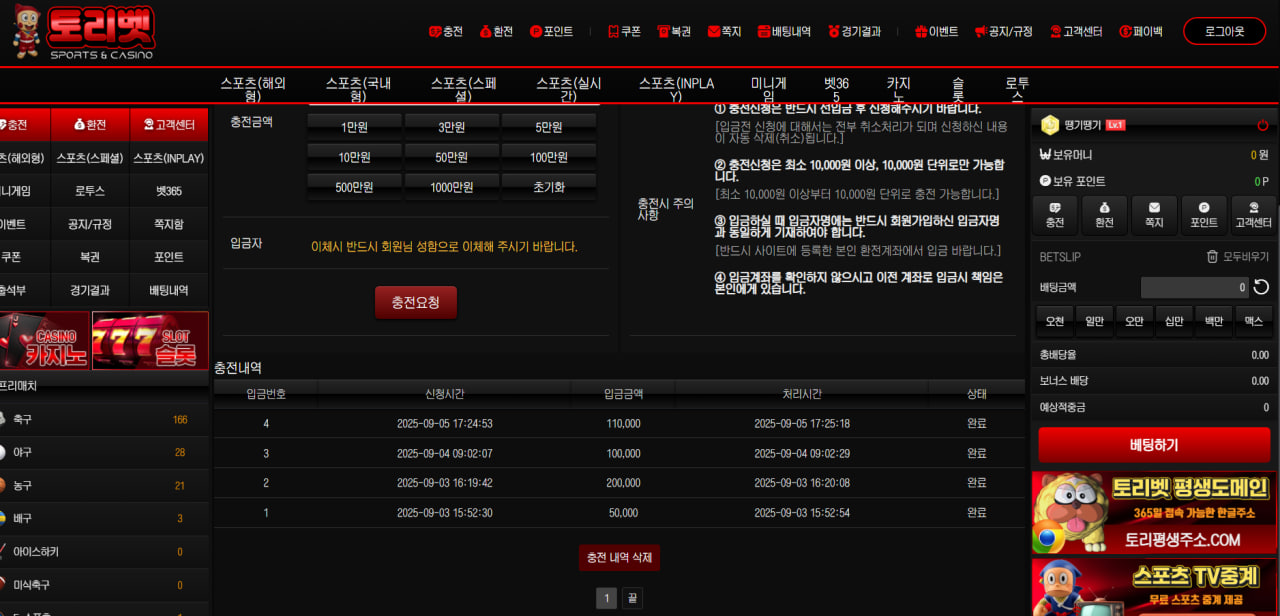Click the 토리벳 logo

click(84, 30)
